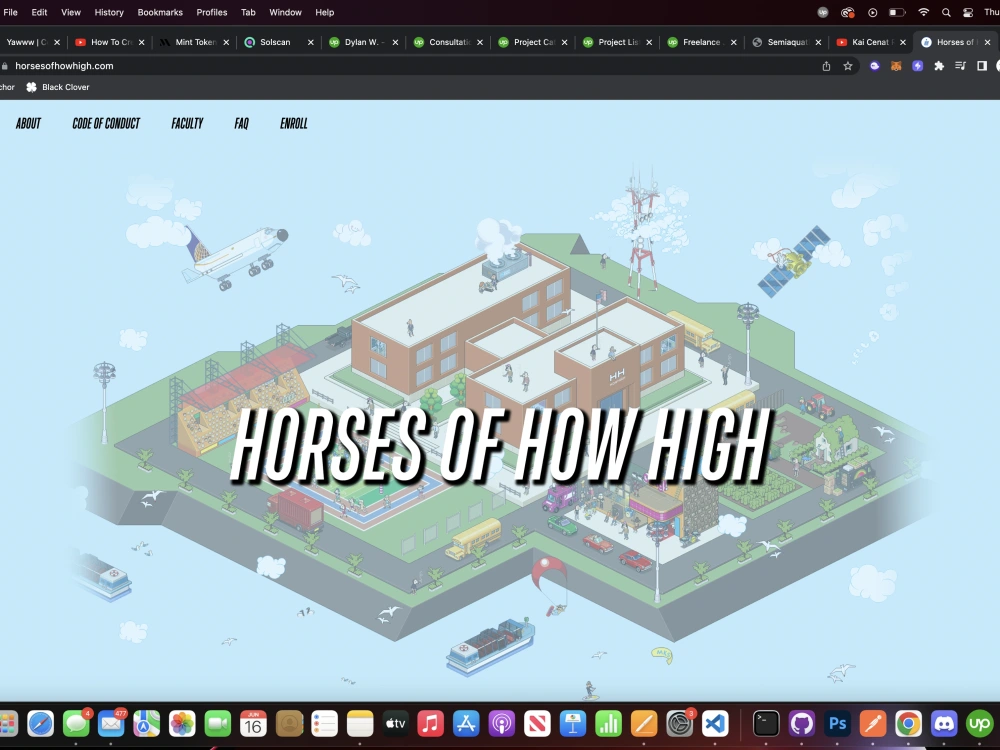Open Notes from the Dock

tap(360, 724)
